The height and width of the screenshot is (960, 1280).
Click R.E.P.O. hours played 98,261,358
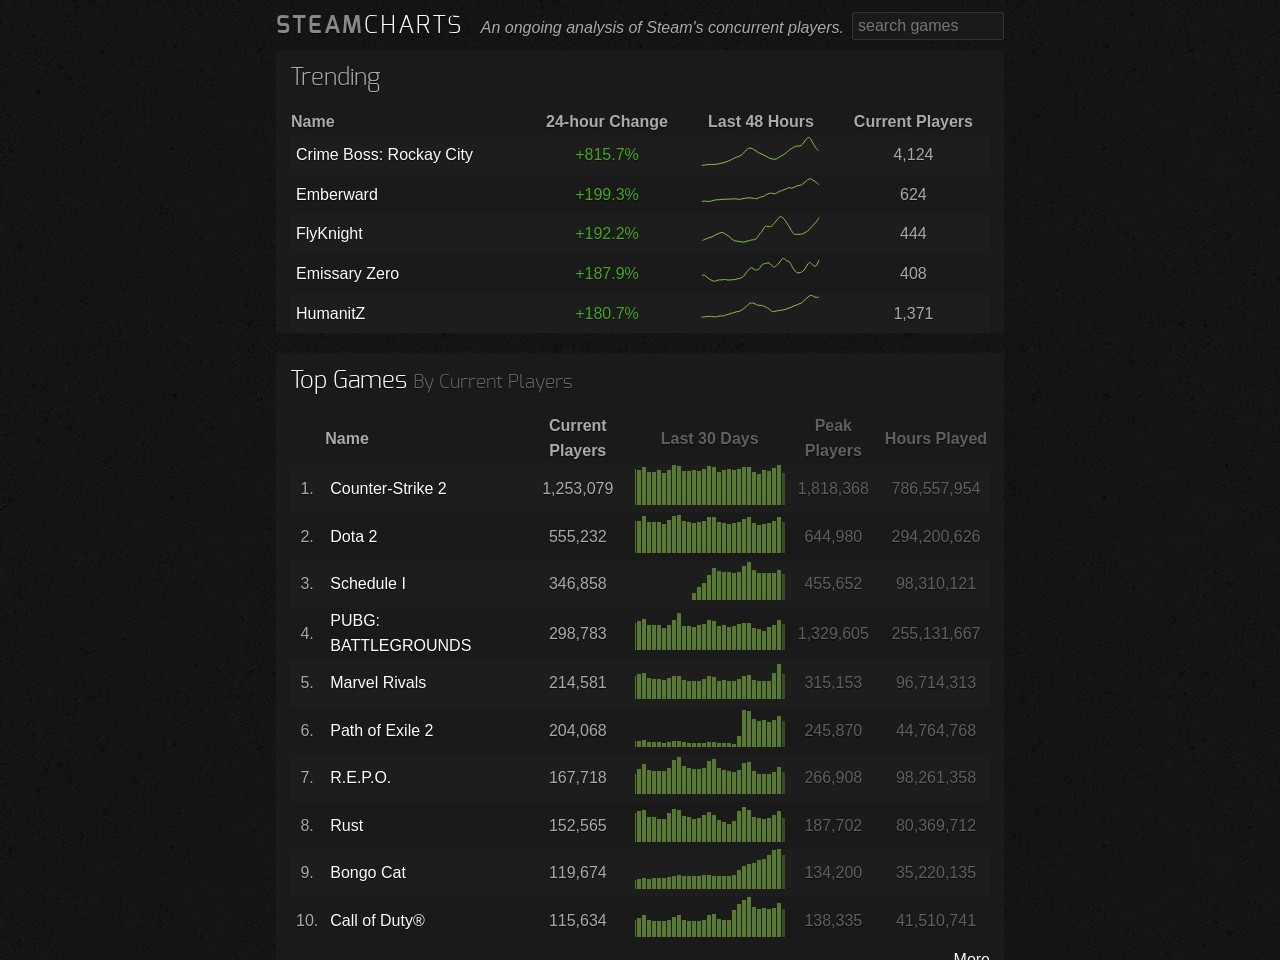[935, 777]
